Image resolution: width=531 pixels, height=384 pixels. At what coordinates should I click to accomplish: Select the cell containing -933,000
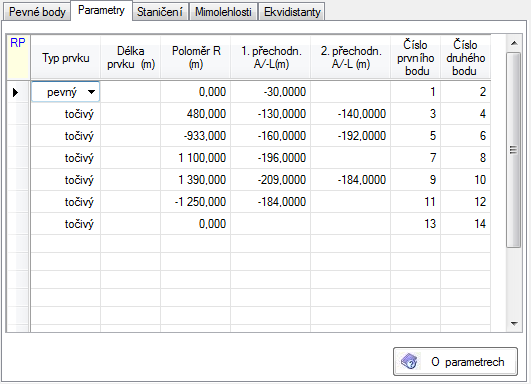click(195, 136)
